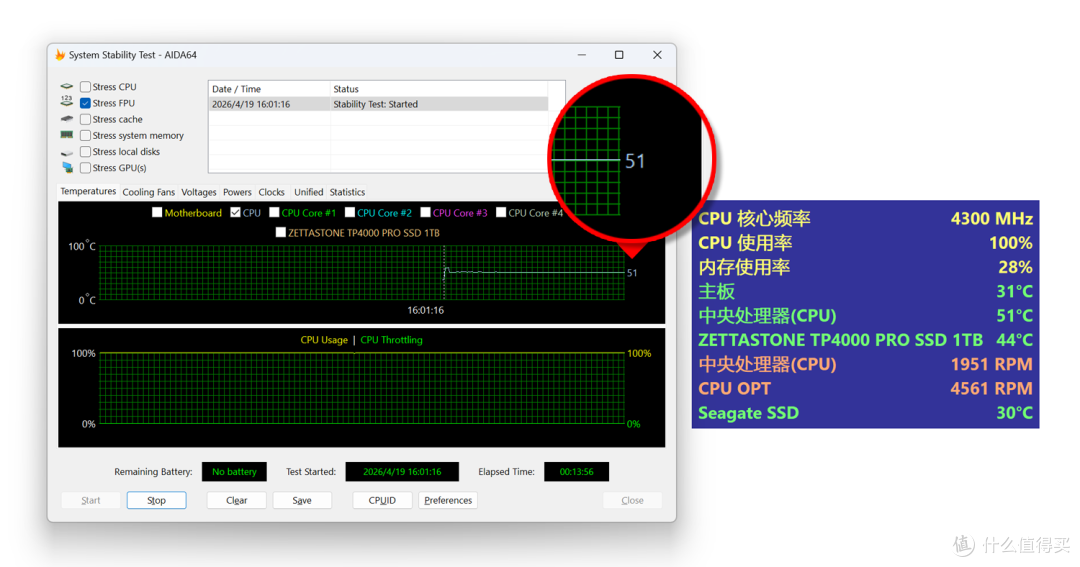Viewport: 1080px width, 567px height.
Task: Open the Voltages tab
Action: pyautogui.click(x=198, y=192)
